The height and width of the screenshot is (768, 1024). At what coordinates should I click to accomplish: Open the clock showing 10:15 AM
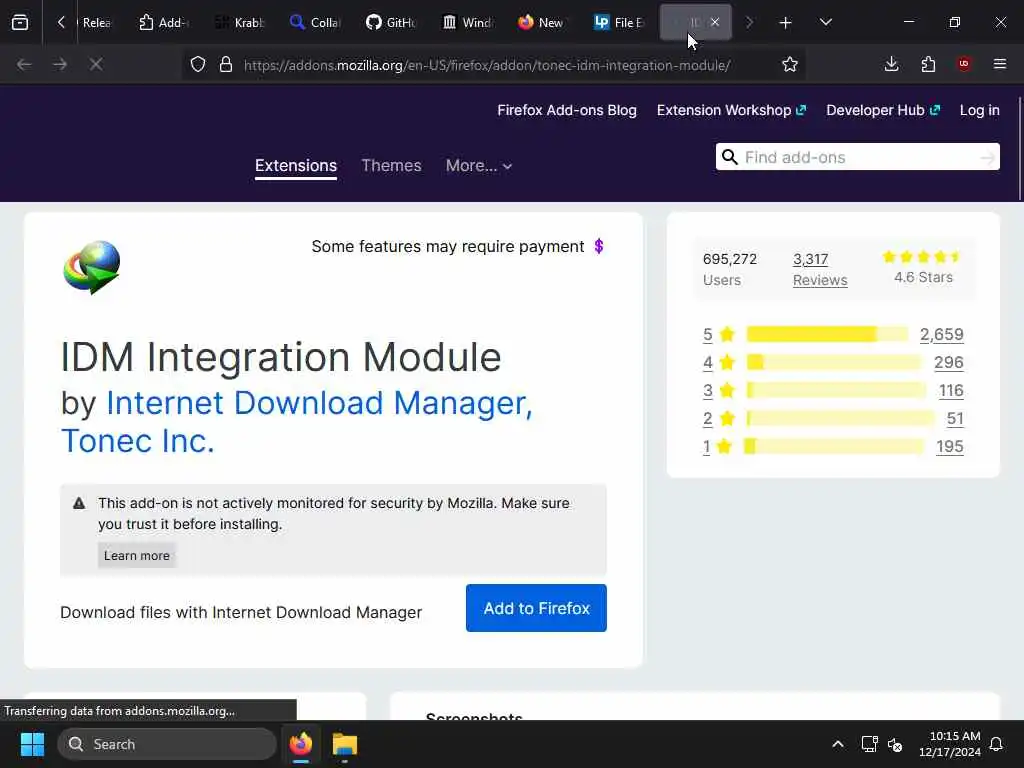pos(950,744)
